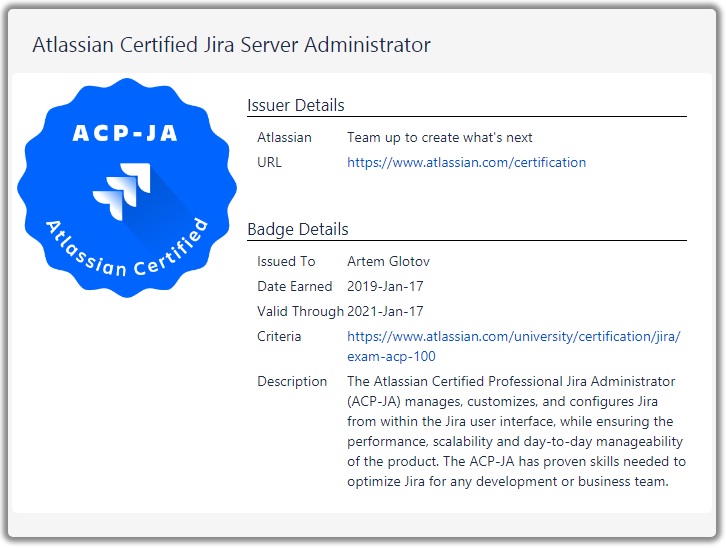Click the 'Badge Details' heading

(297, 229)
